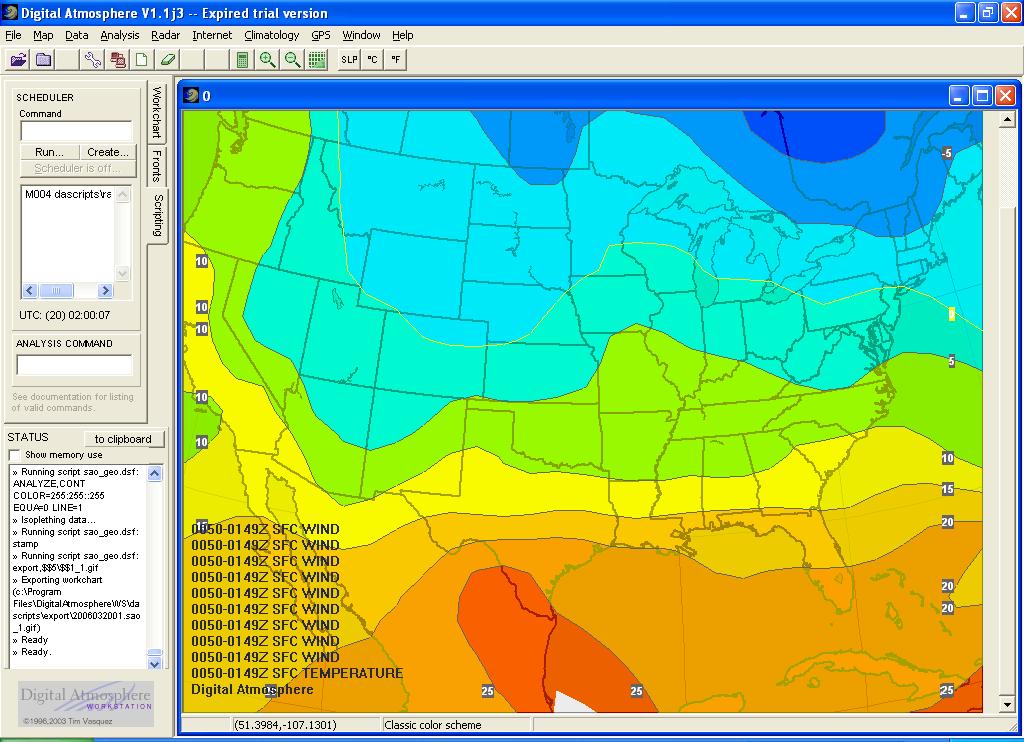Open the Data menu
Screen dimensions: 1024x742
click(x=76, y=35)
